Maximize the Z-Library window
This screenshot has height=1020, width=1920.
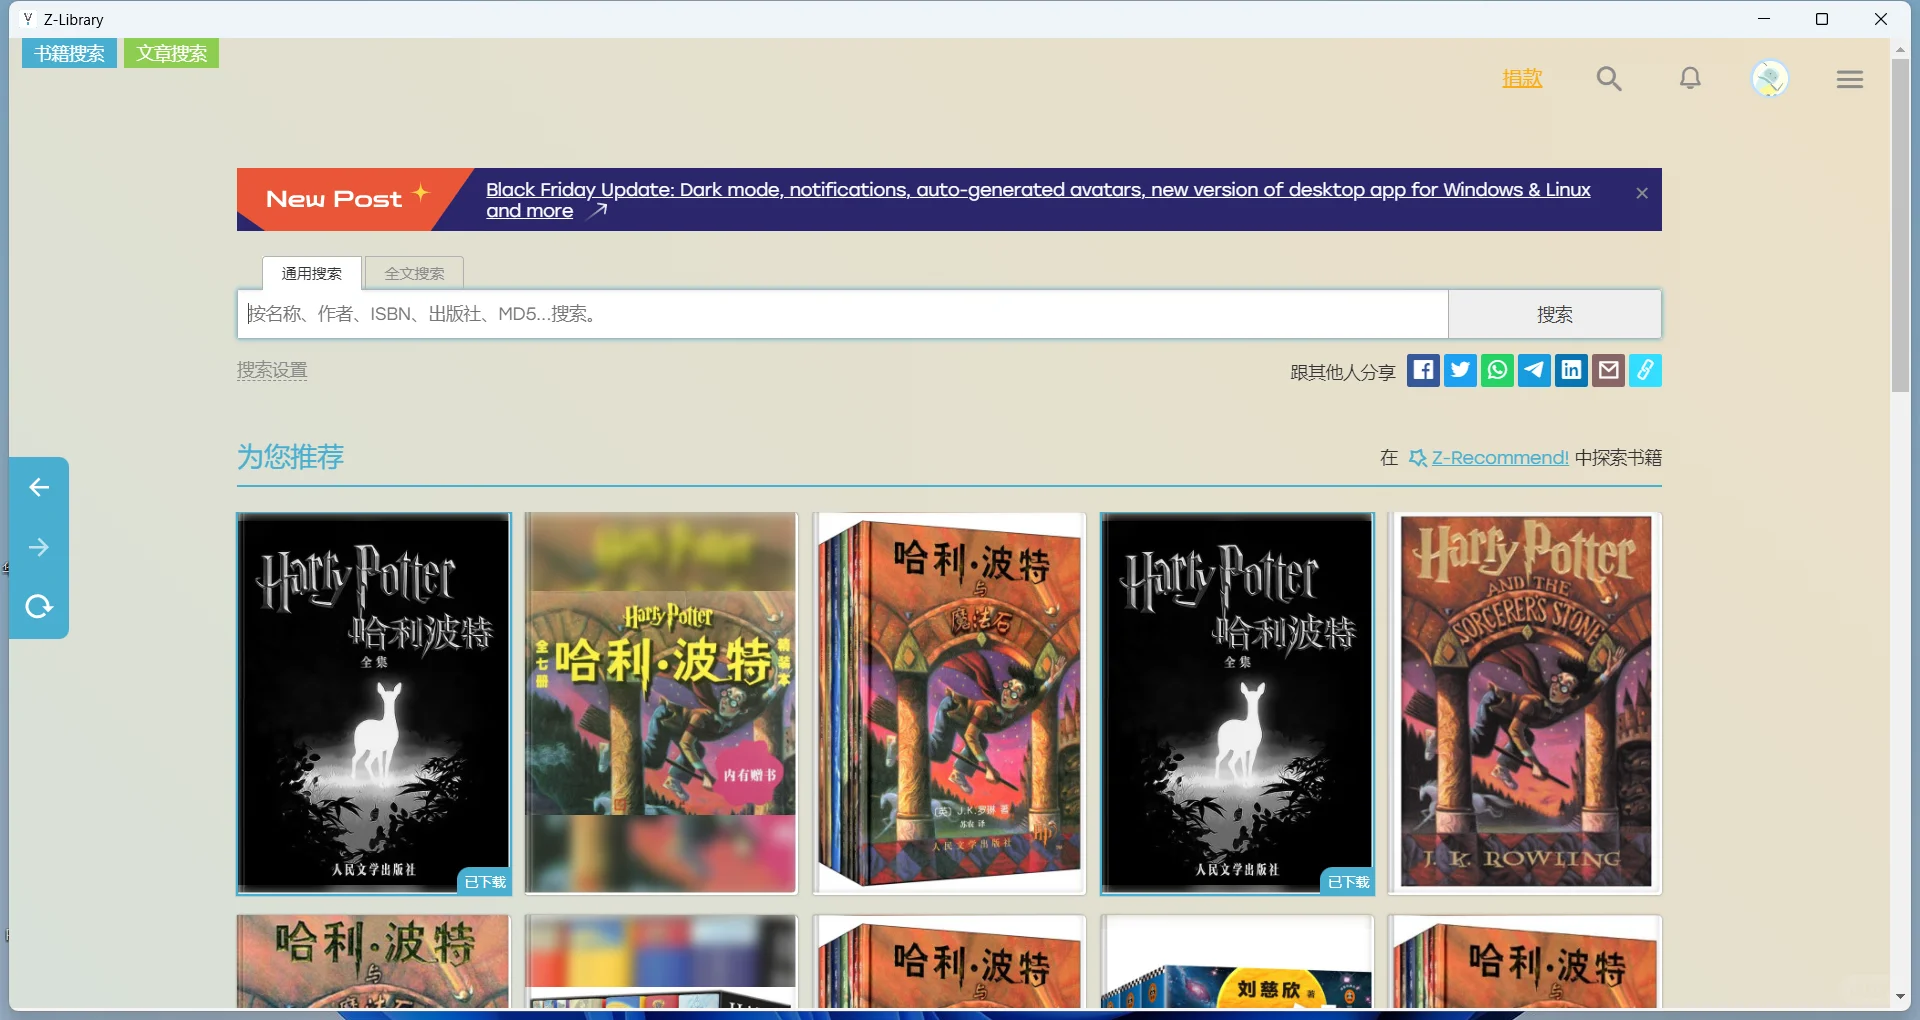click(1822, 19)
